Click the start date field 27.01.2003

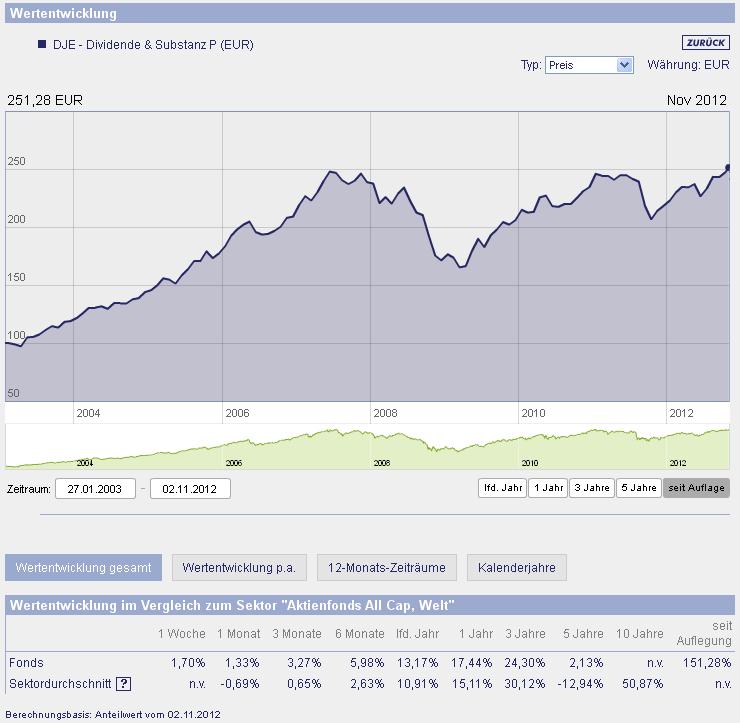coord(95,488)
